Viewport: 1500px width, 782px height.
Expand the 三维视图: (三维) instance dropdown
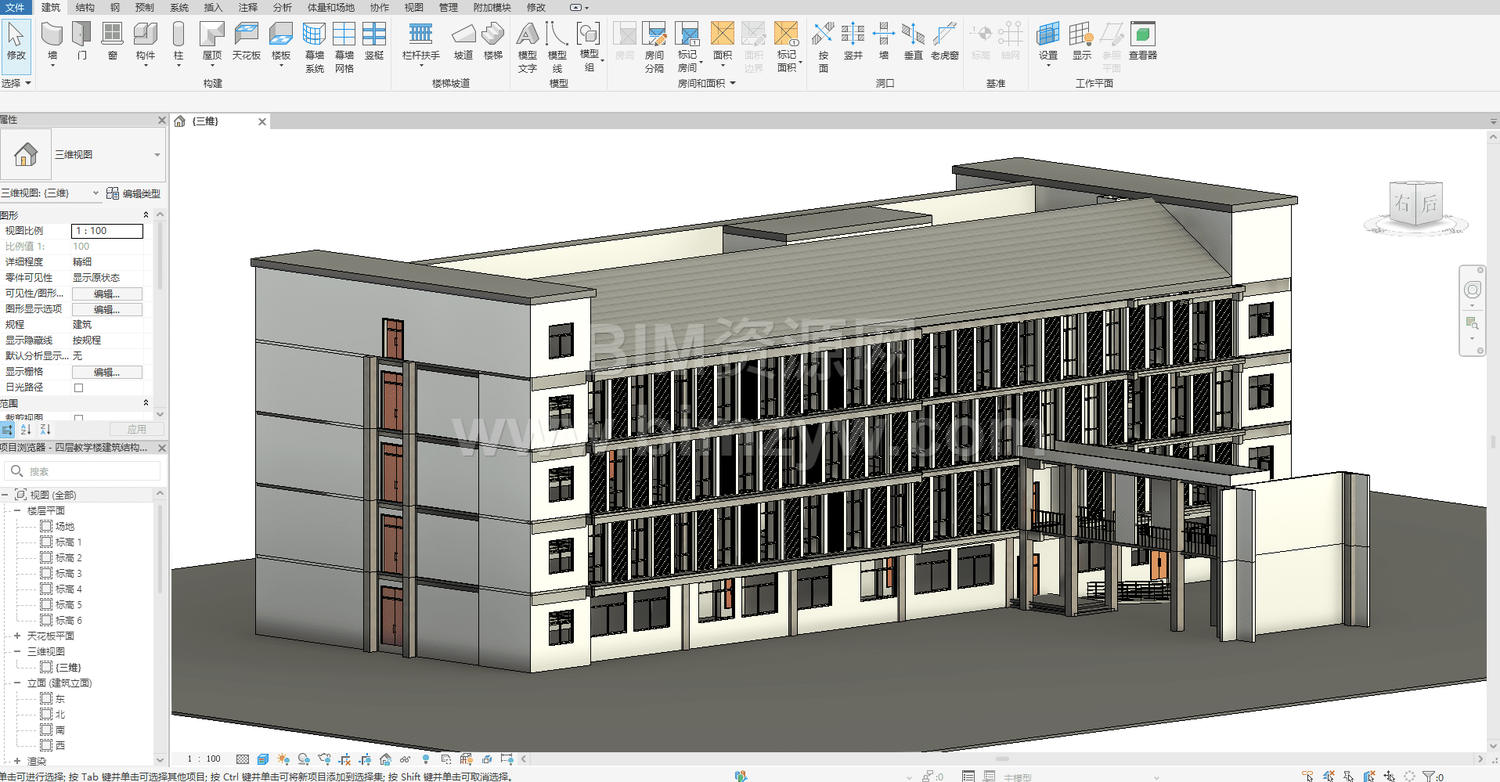[96, 193]
